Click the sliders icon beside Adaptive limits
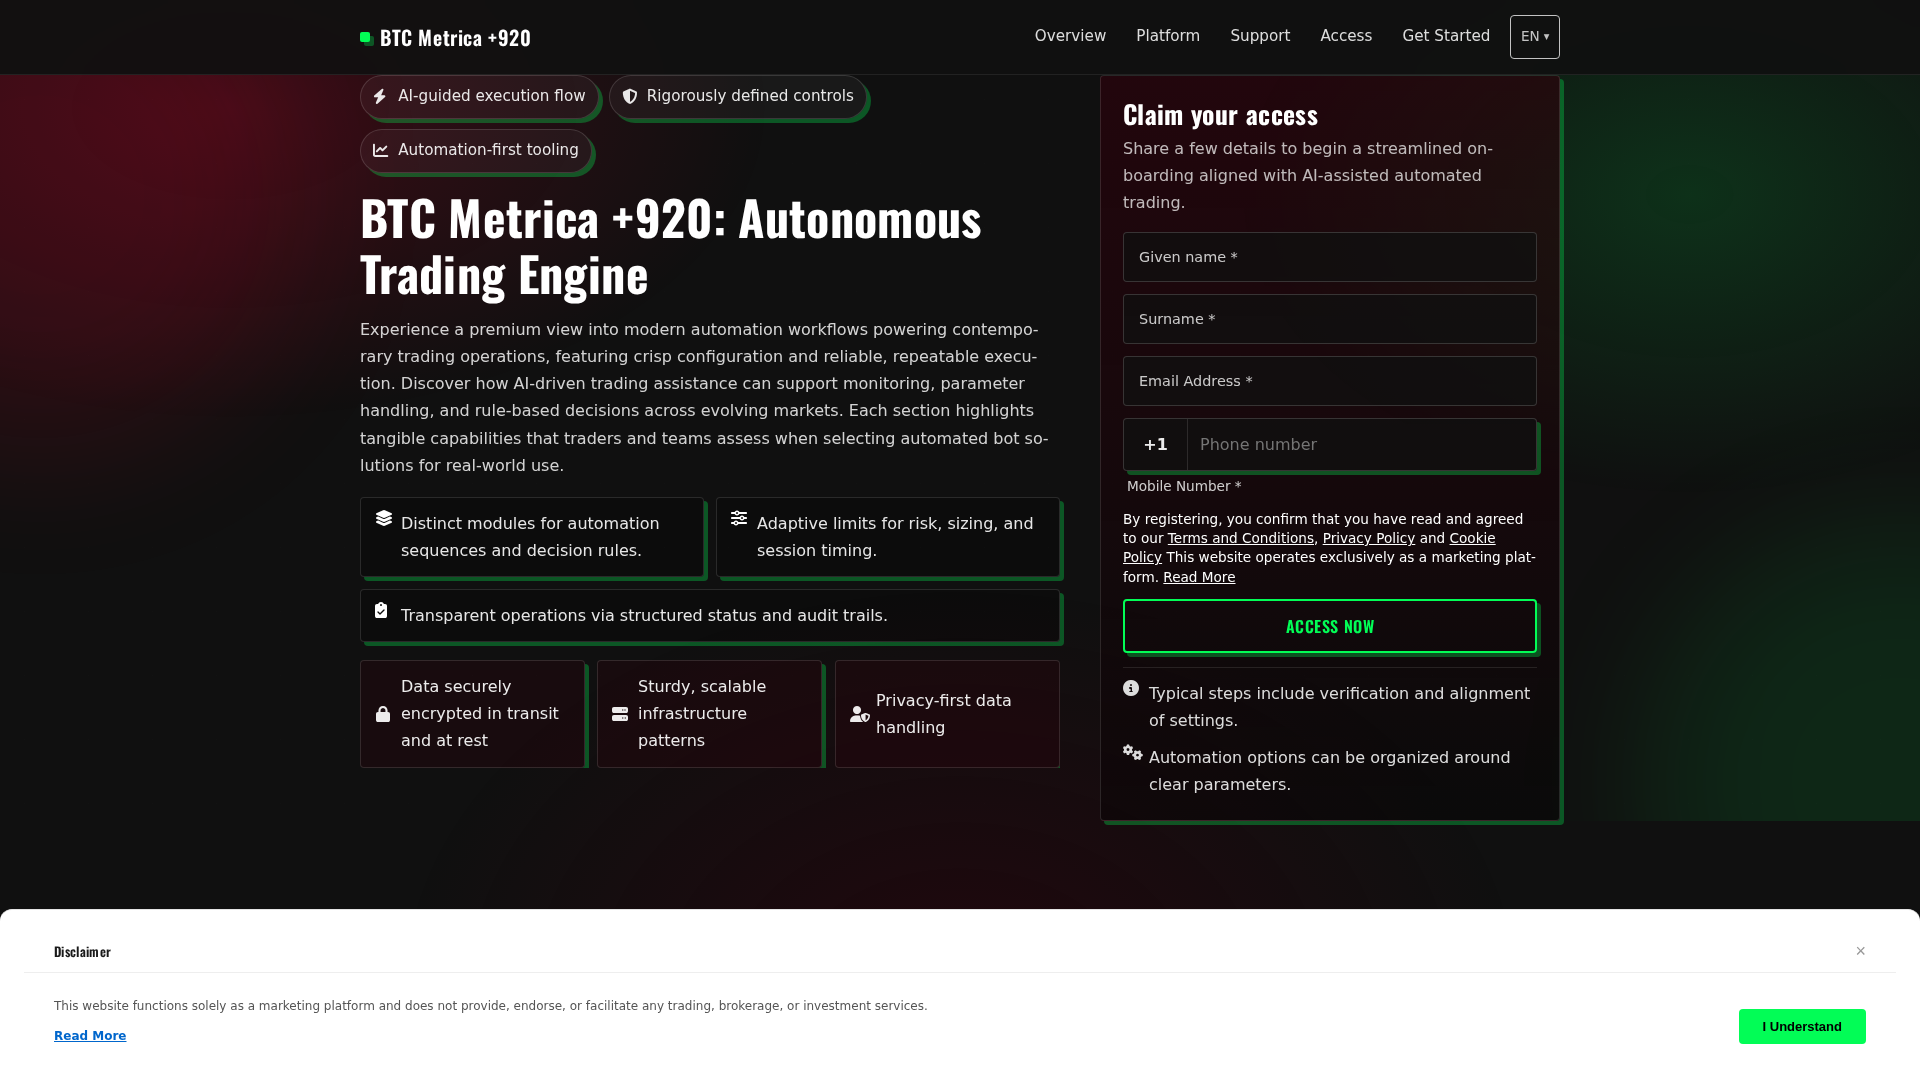1920x1080 pixels. pos(739,518)
